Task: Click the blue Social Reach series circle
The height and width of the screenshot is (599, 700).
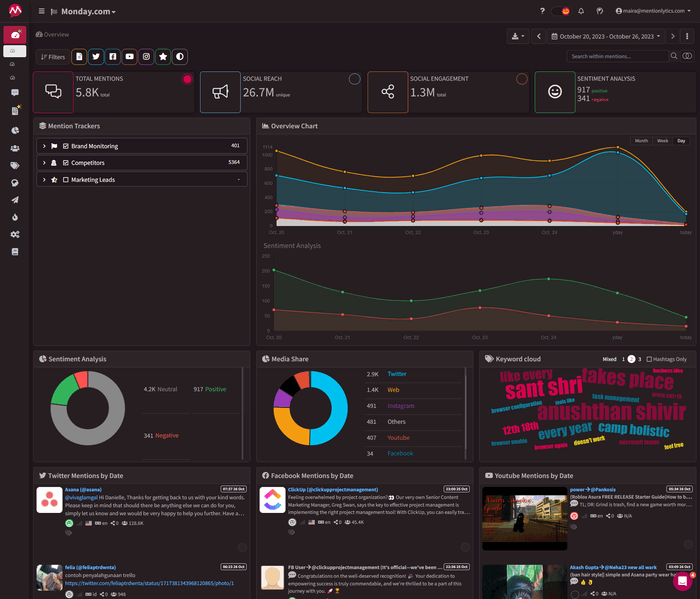Action: 354,79
